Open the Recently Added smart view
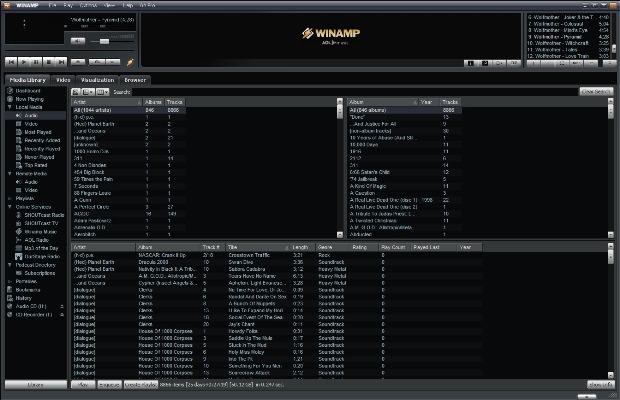Screen dimensions: 620x400 [42, 140]
